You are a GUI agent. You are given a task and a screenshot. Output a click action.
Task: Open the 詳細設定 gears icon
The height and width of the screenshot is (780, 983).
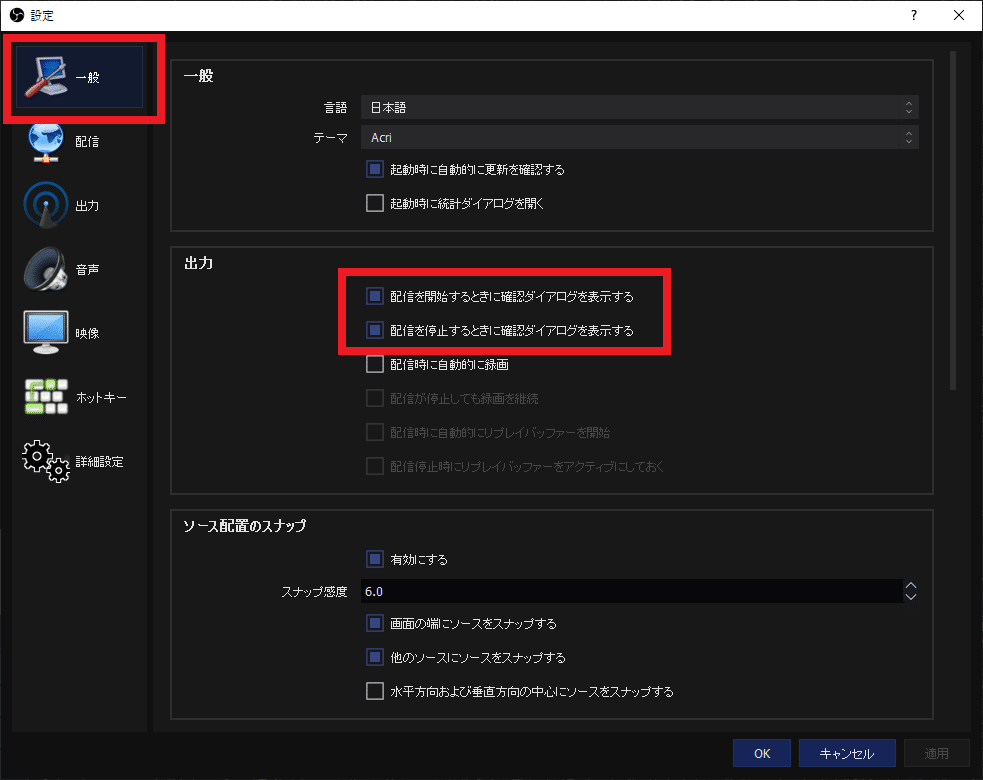click(46, 461)
